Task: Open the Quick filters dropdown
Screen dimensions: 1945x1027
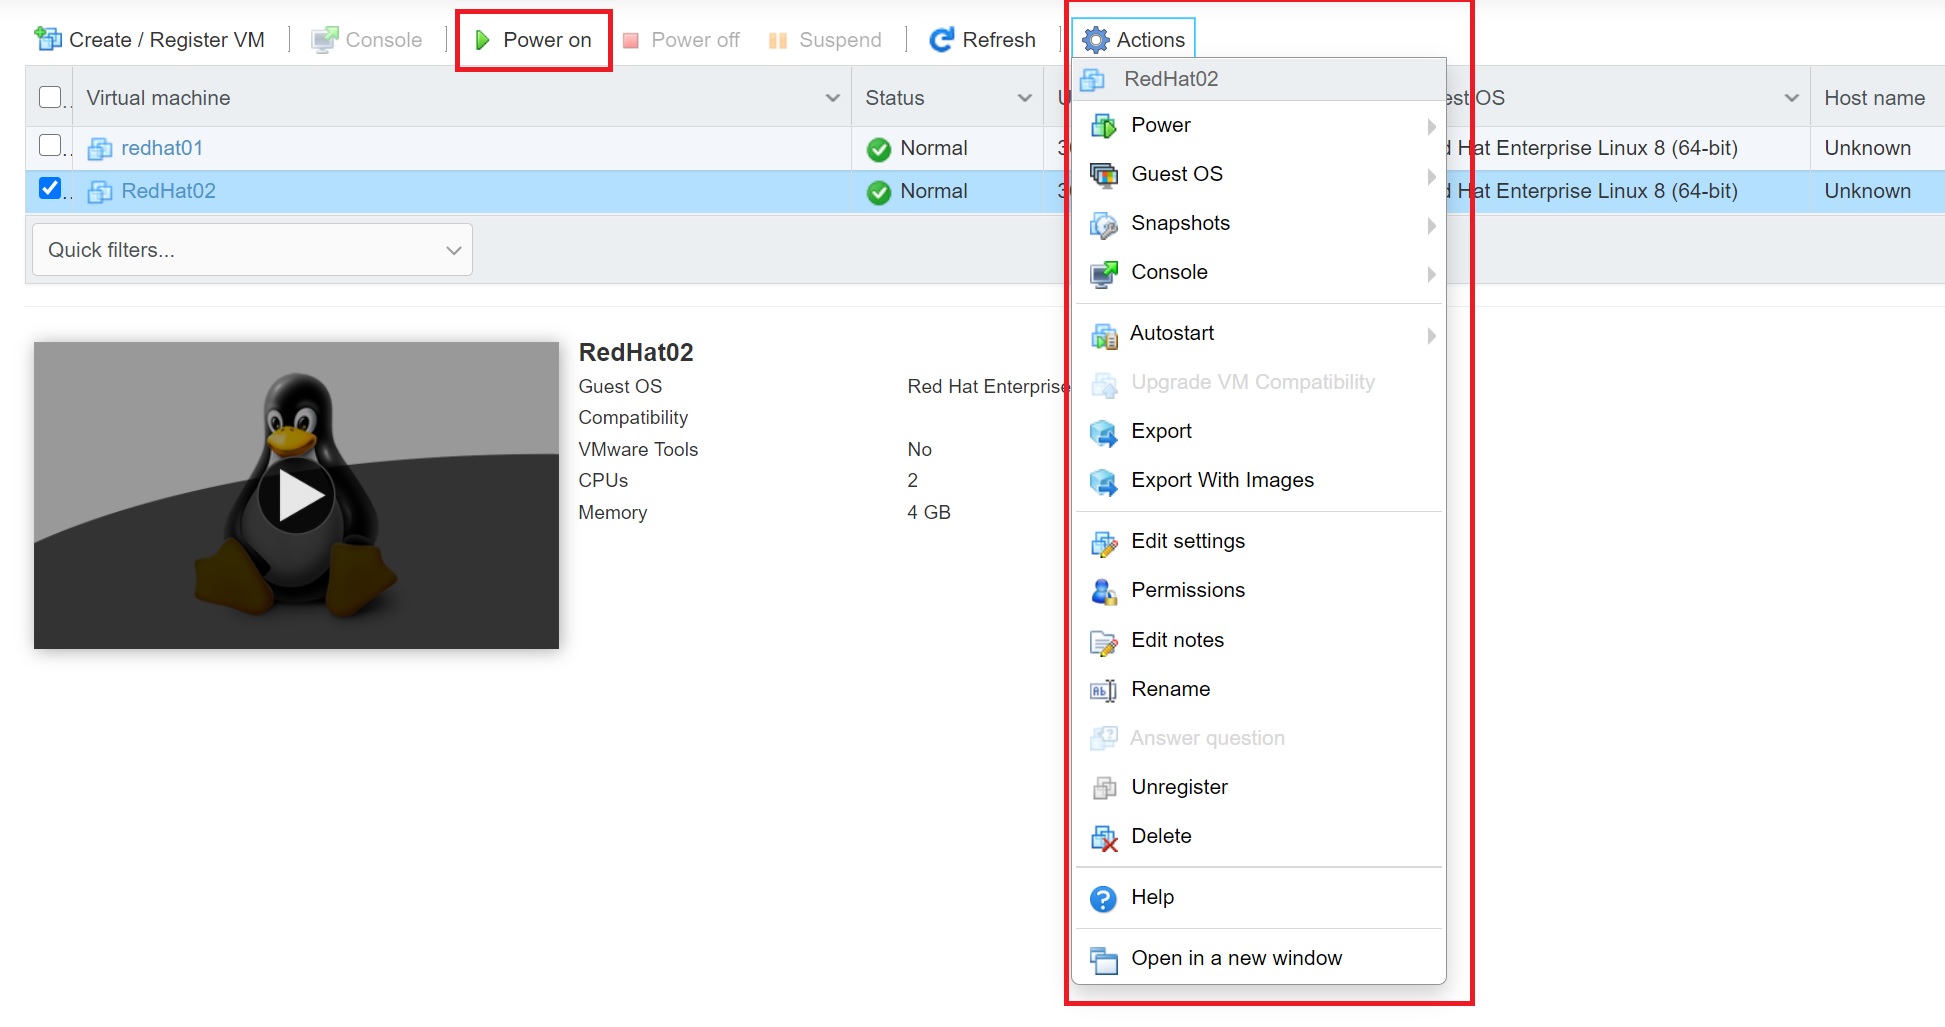Action: (252, 250)
